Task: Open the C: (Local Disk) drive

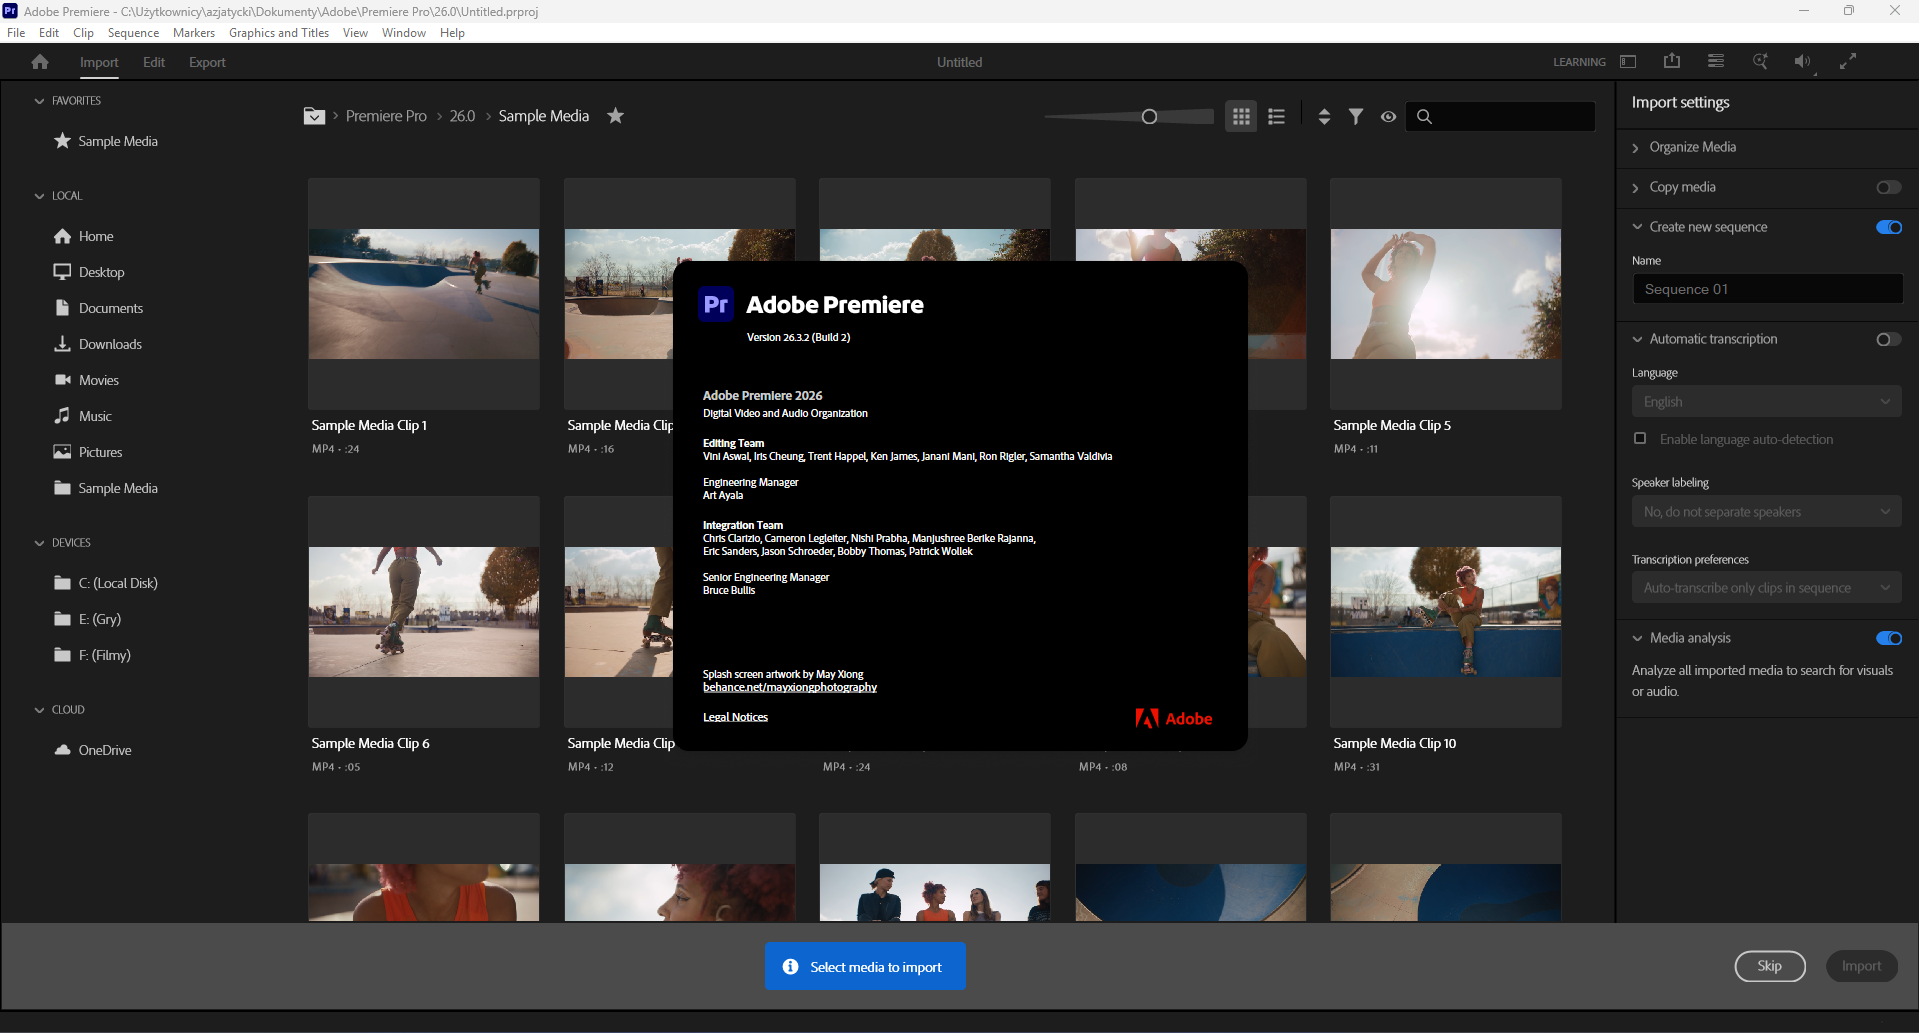Action: [x=106, y=583]
